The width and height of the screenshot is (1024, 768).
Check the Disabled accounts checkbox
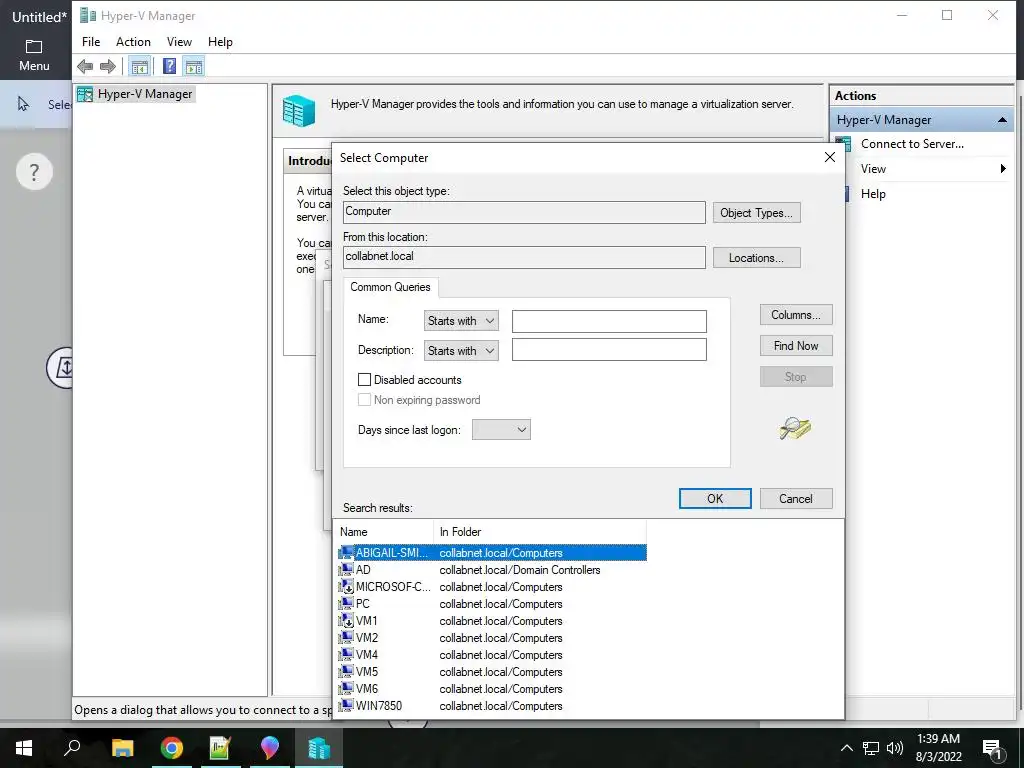click(364, 379)
